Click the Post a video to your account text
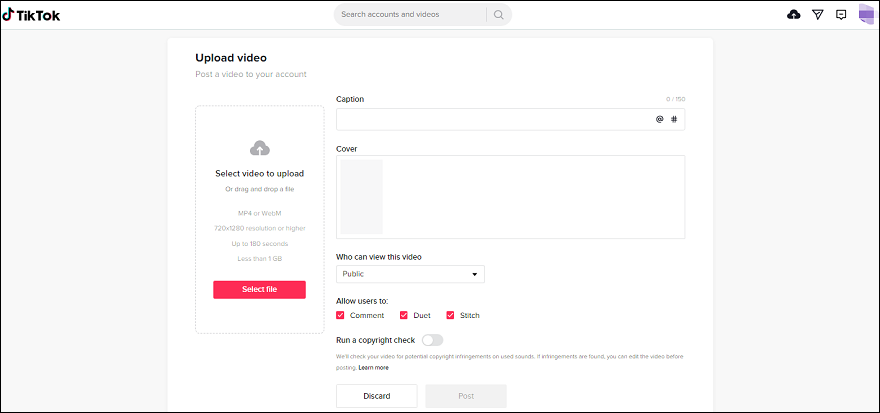This screenshot has height=413, width=880. pyautogui.click(x=251, y=74)
